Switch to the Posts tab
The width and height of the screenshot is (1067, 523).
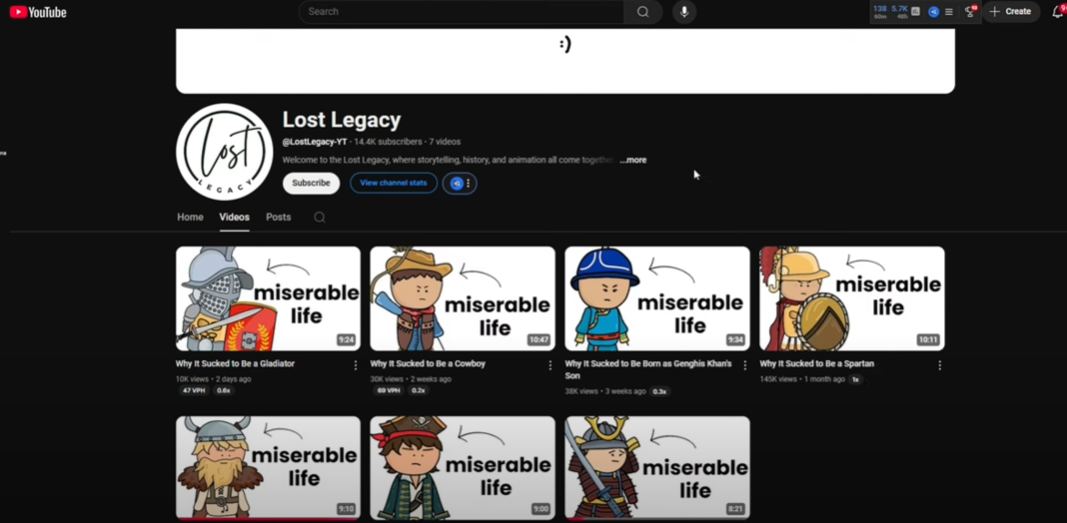278,217
